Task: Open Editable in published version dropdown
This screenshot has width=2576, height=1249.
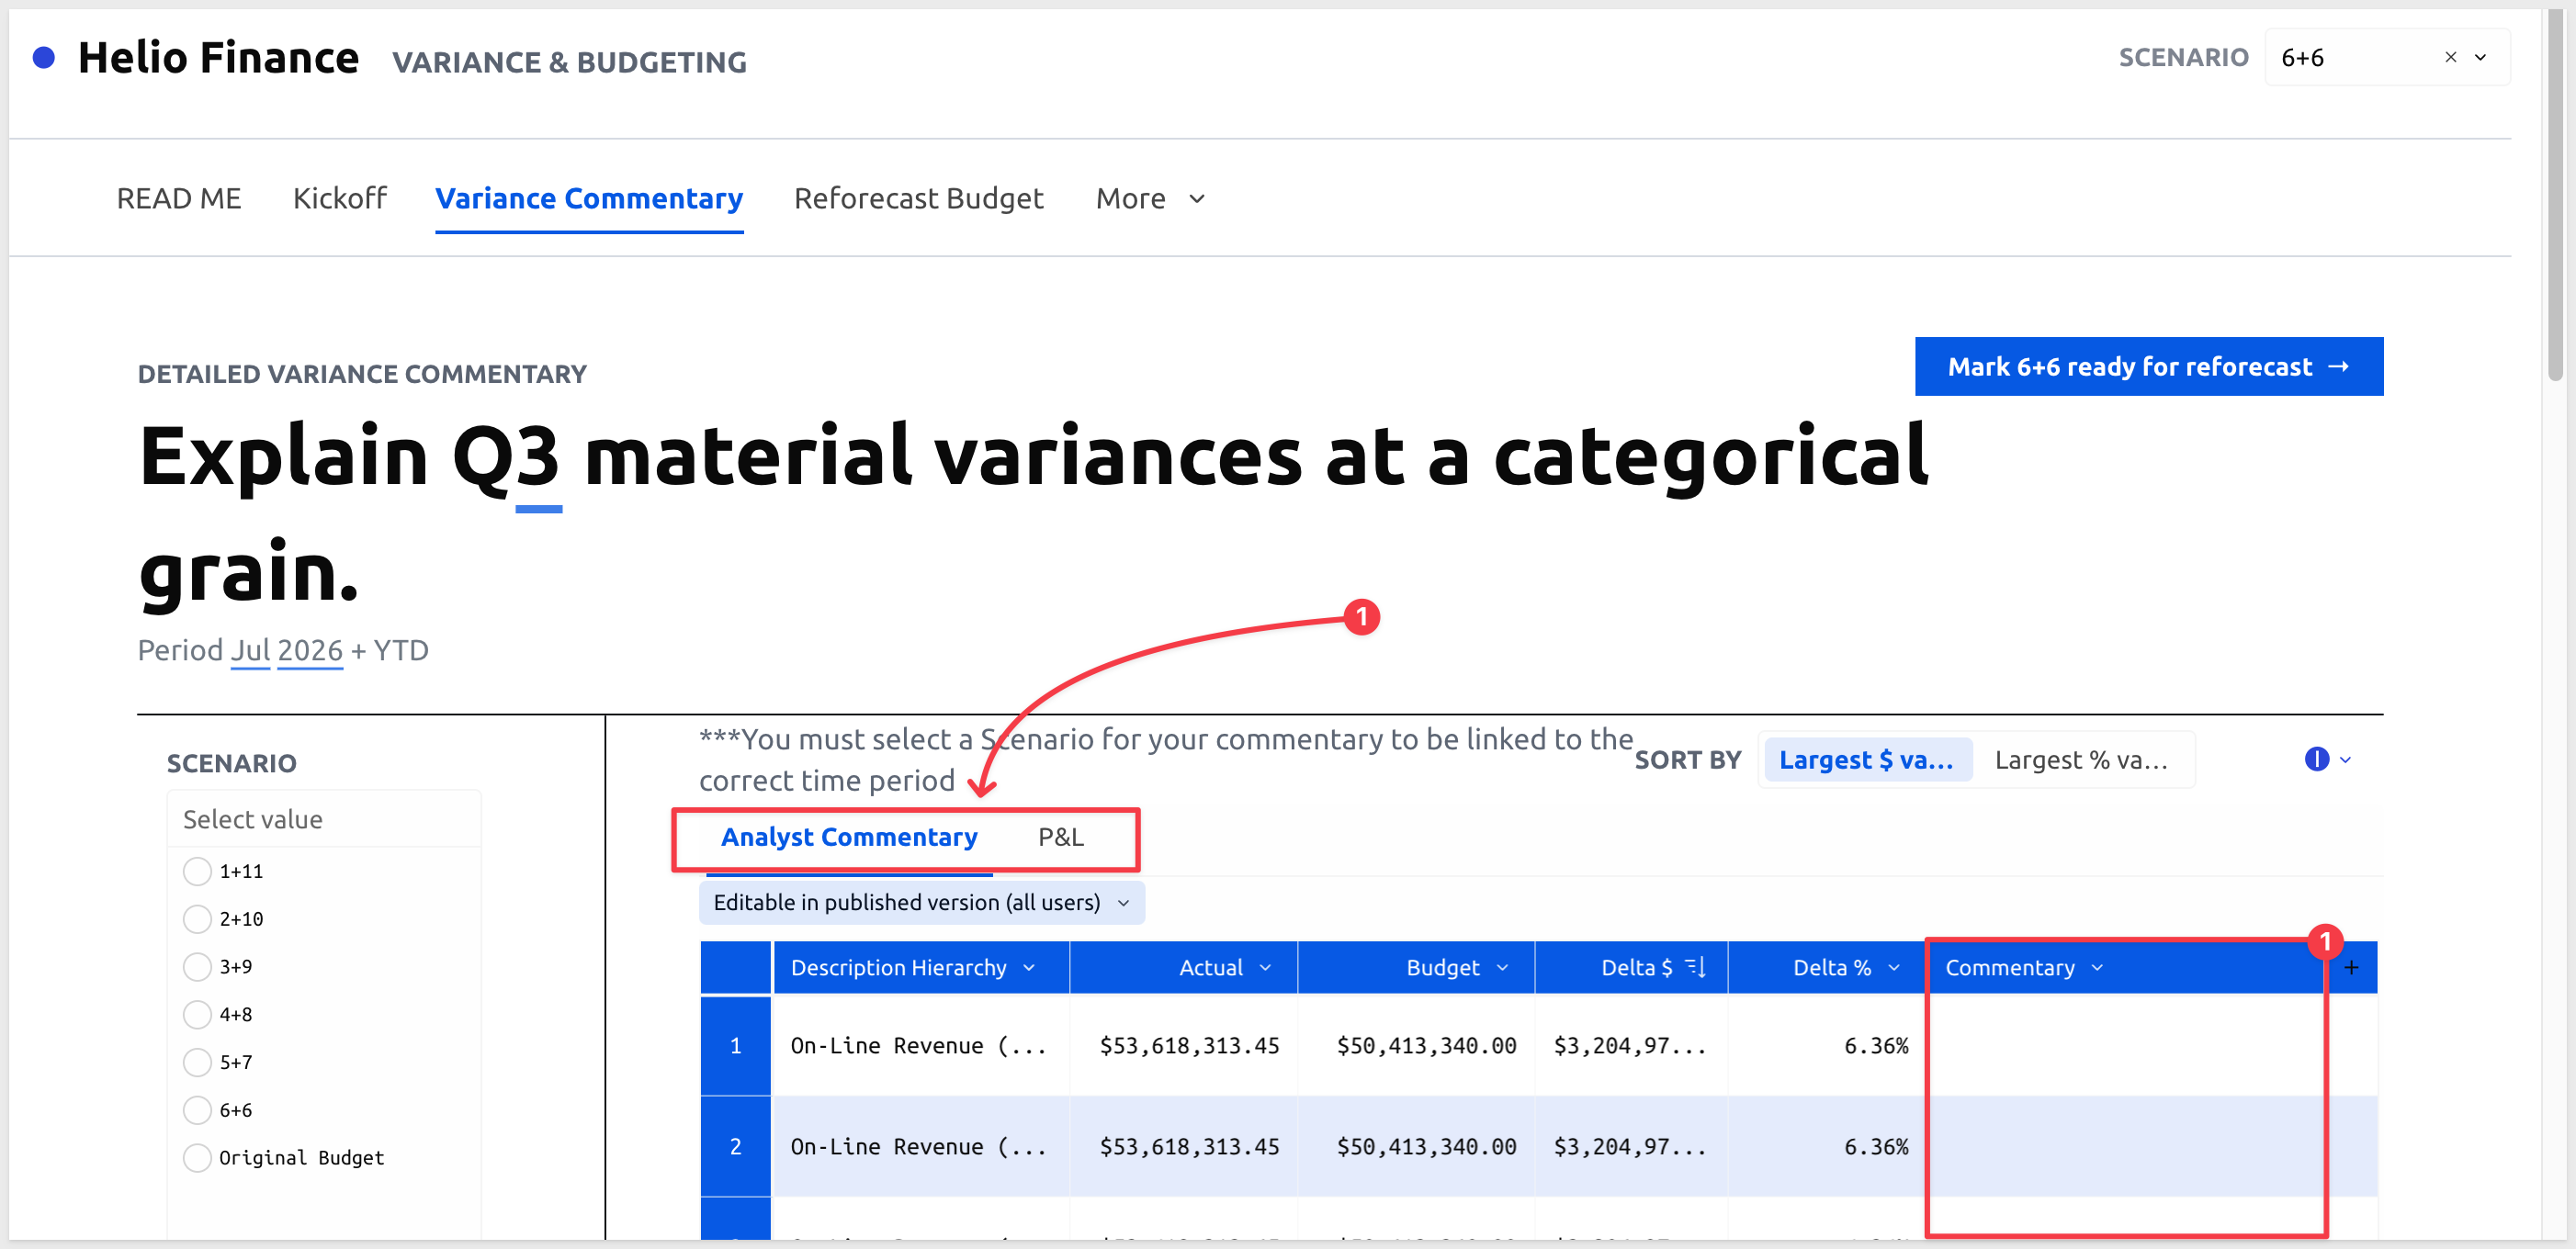Action: 921,902
